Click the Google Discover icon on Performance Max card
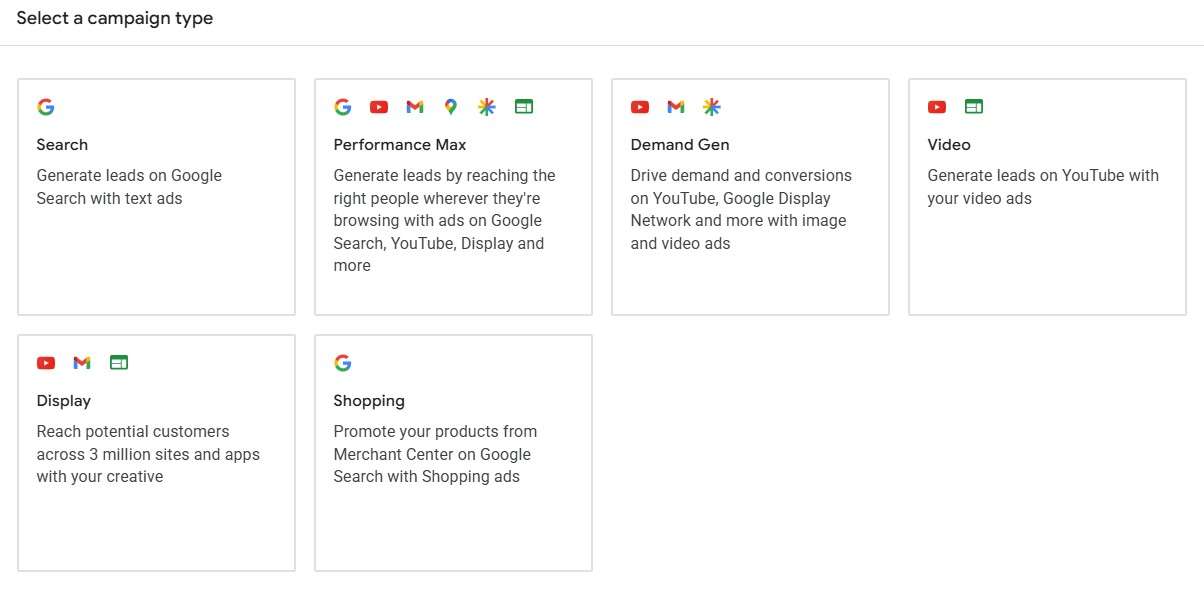Viewport: 1204px width, 592px height. [487, 106]
